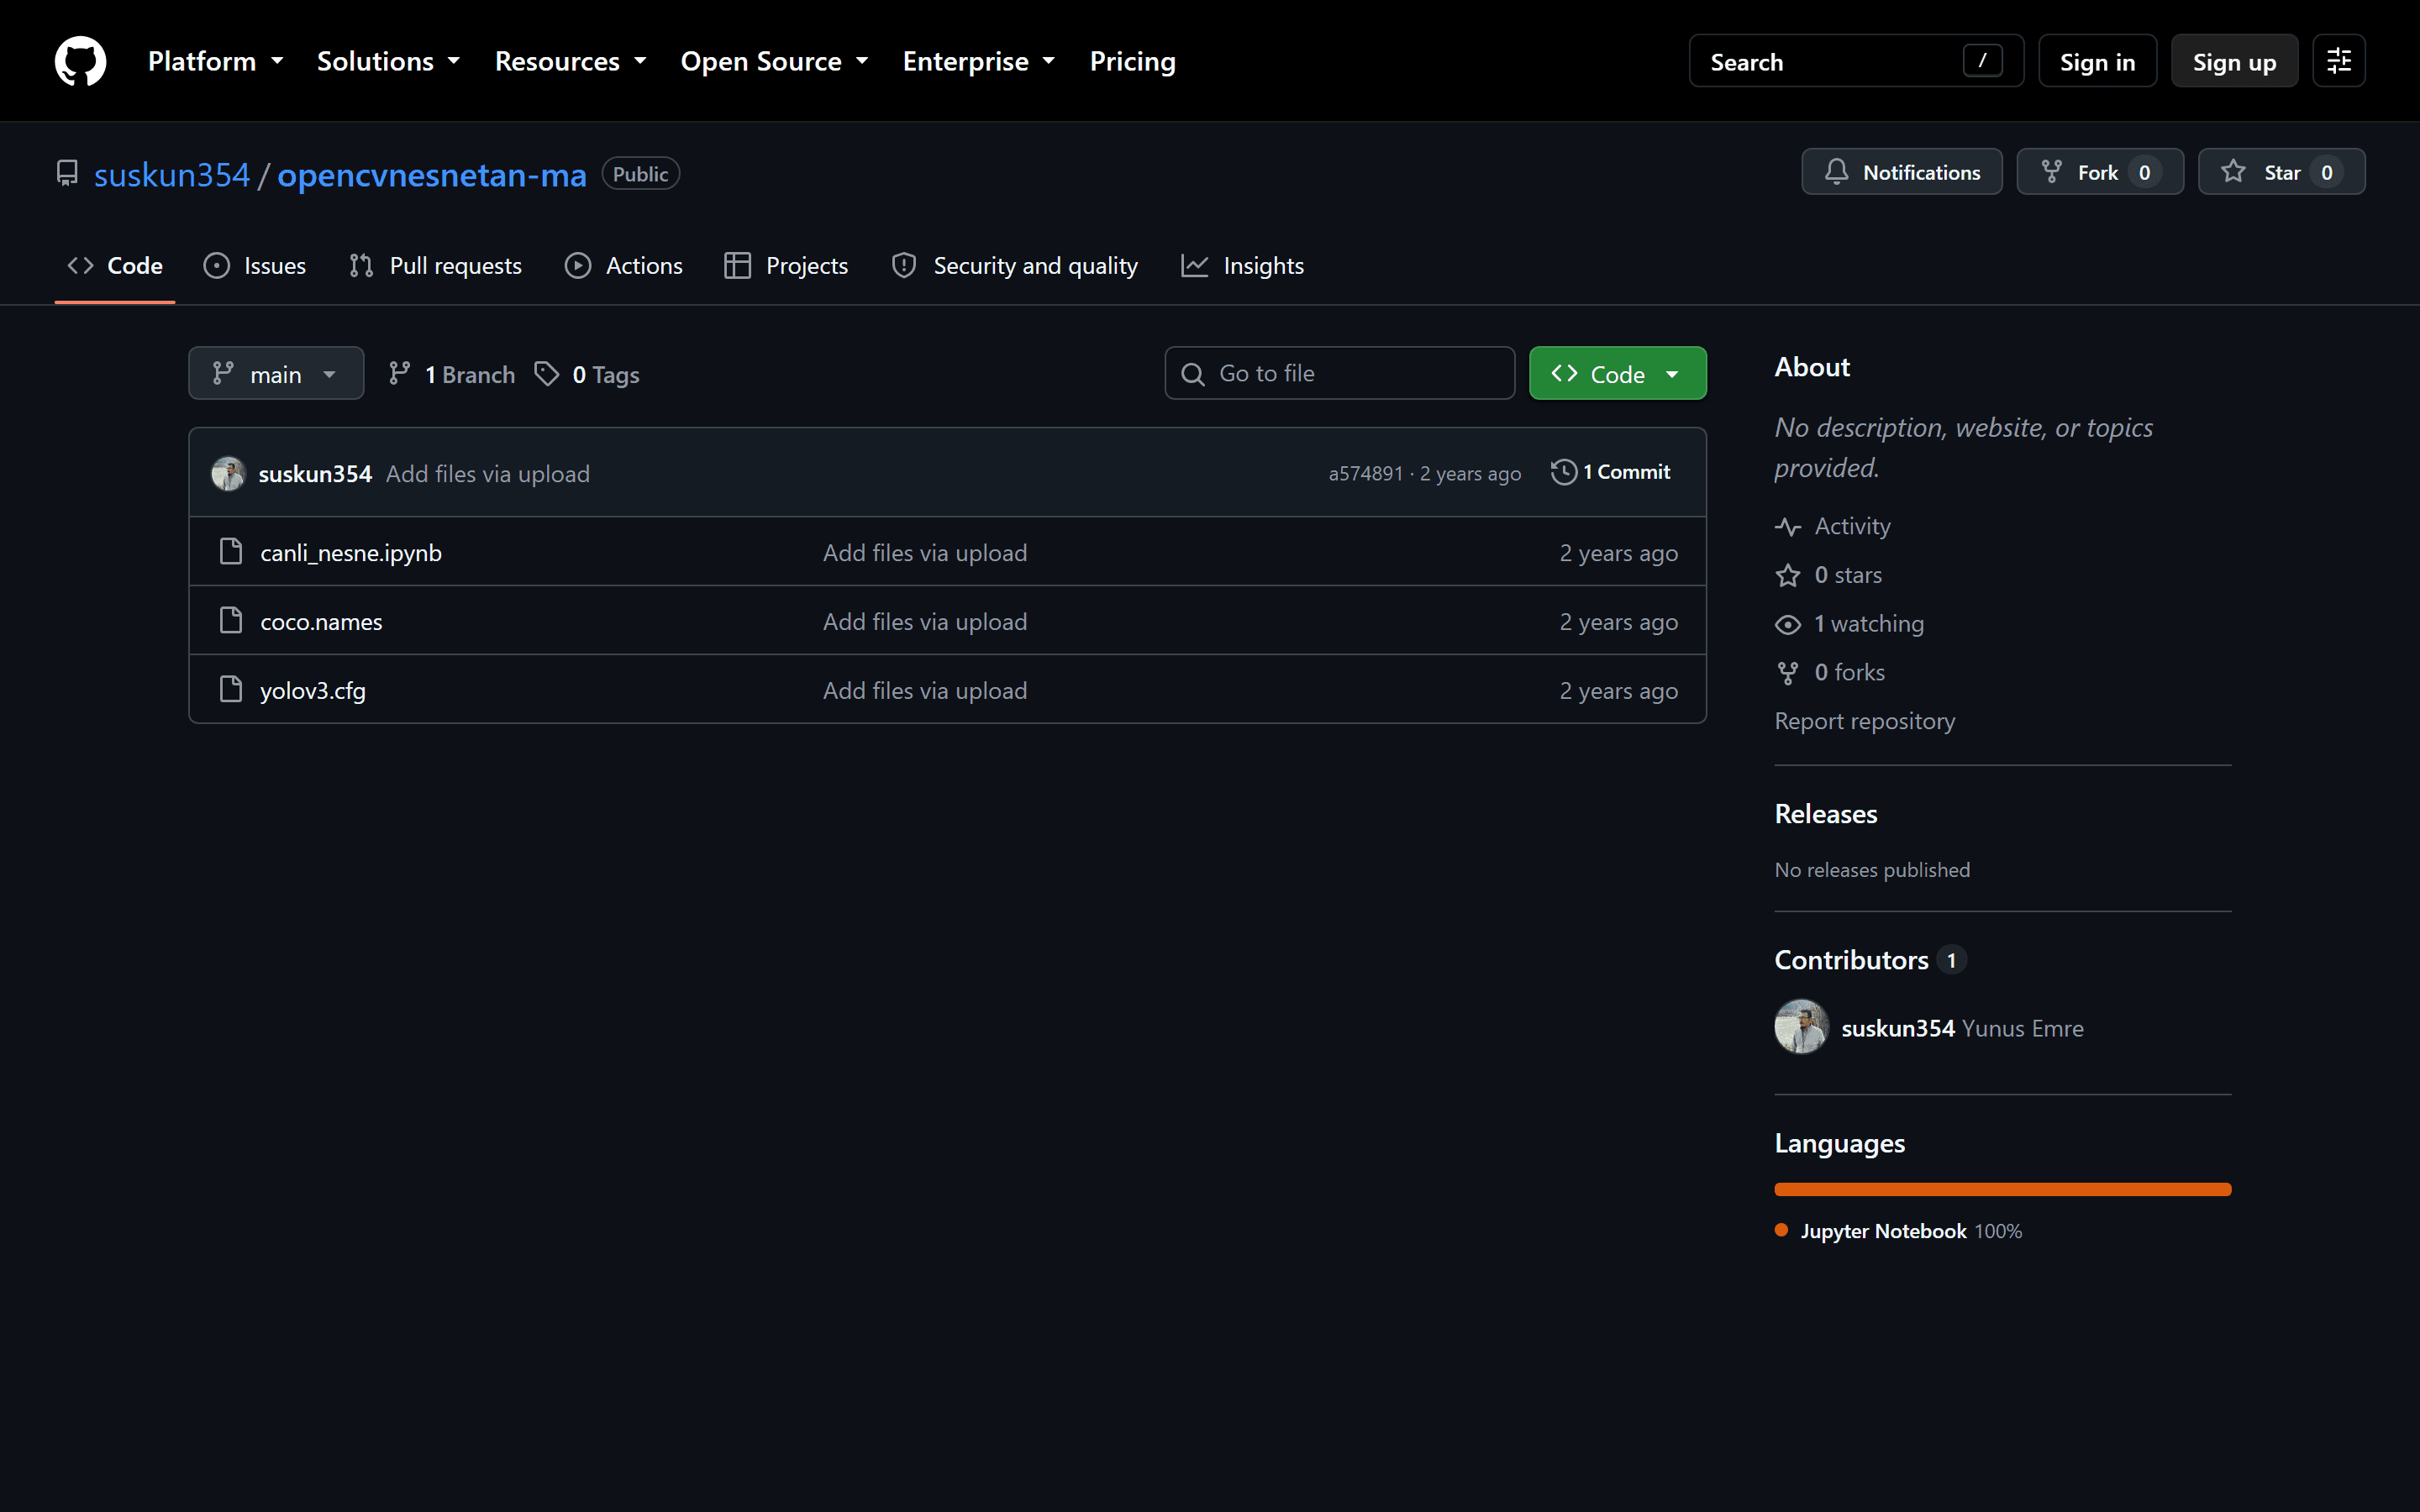Open the green Code dropdown button
Viewport: 2420px width, 1512px height.
coord(1617,373)
